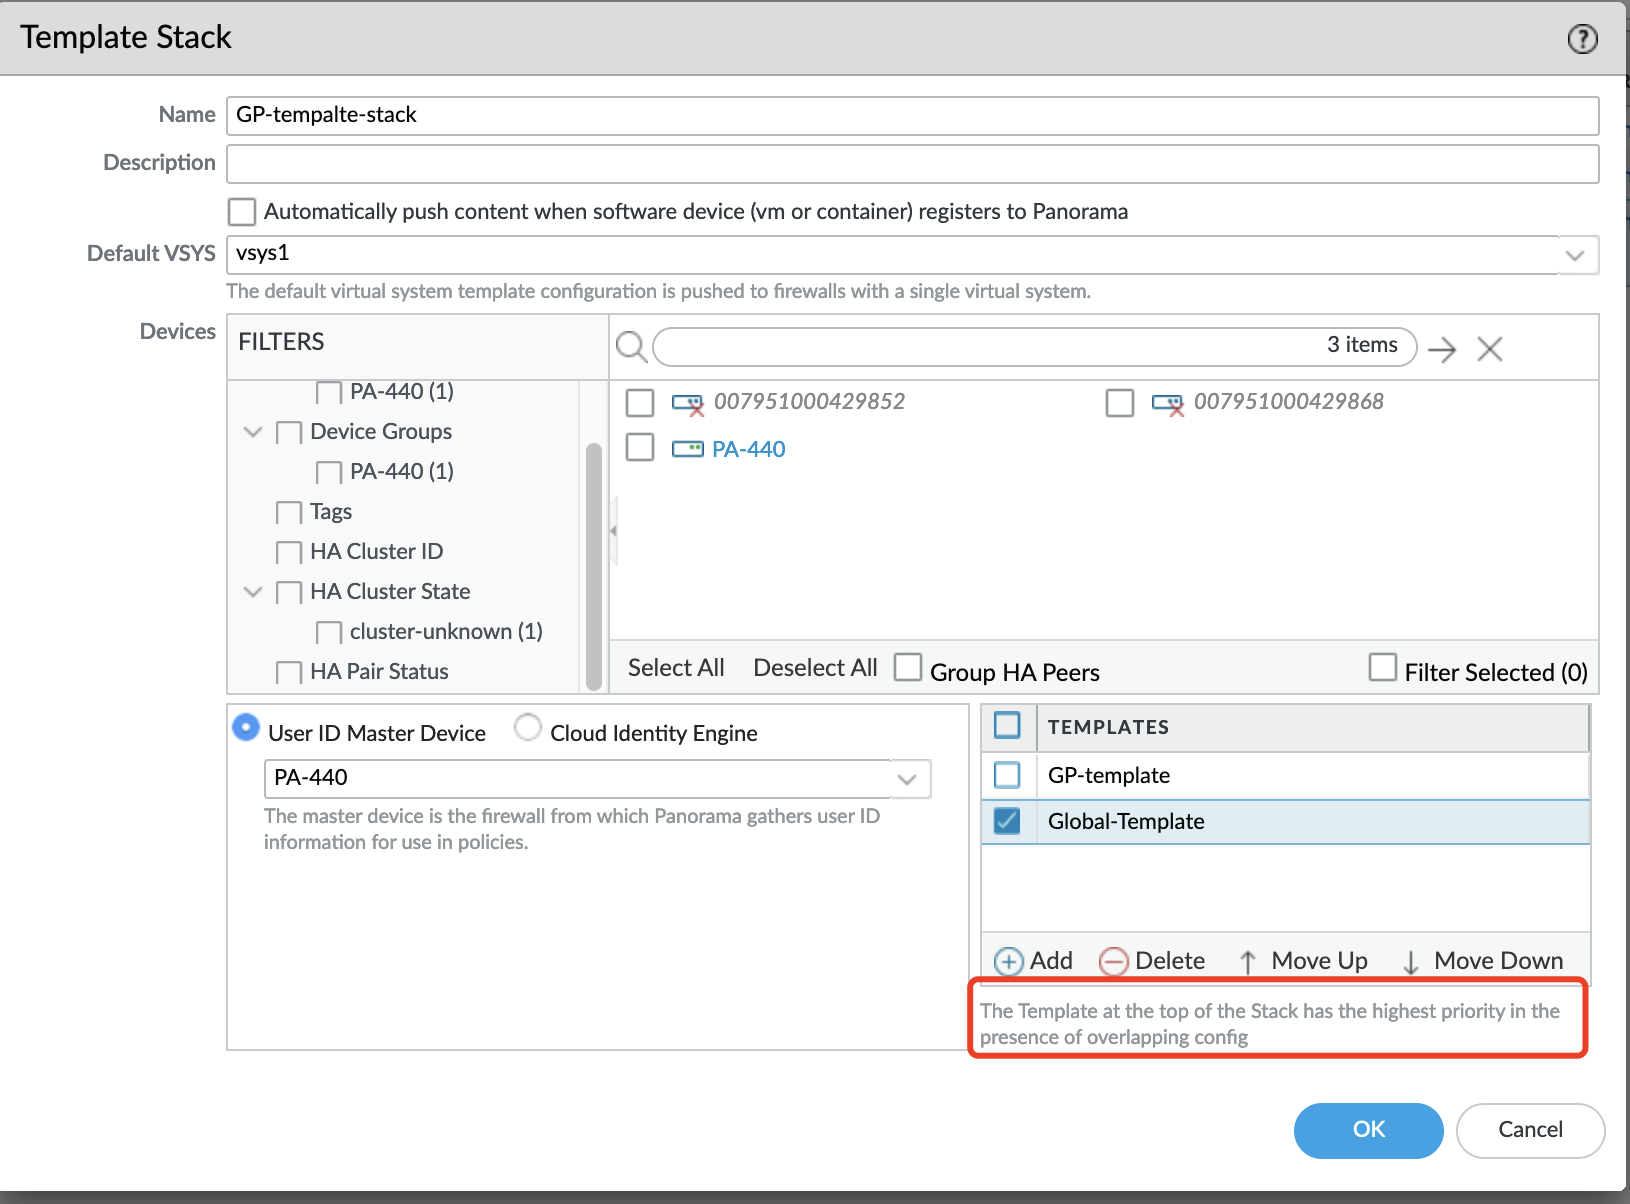This screenshot has height=1204, width=1630.
Task: Collapse the Device Groups tree node
Action: [253, 432]
